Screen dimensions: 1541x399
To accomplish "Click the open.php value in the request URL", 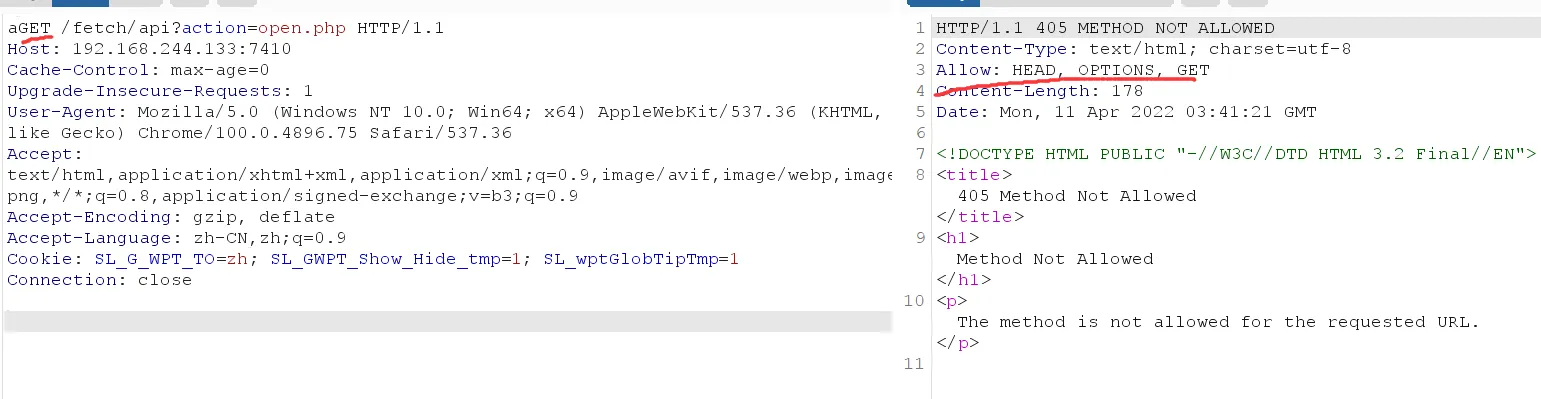I will [x=302, y=28].
